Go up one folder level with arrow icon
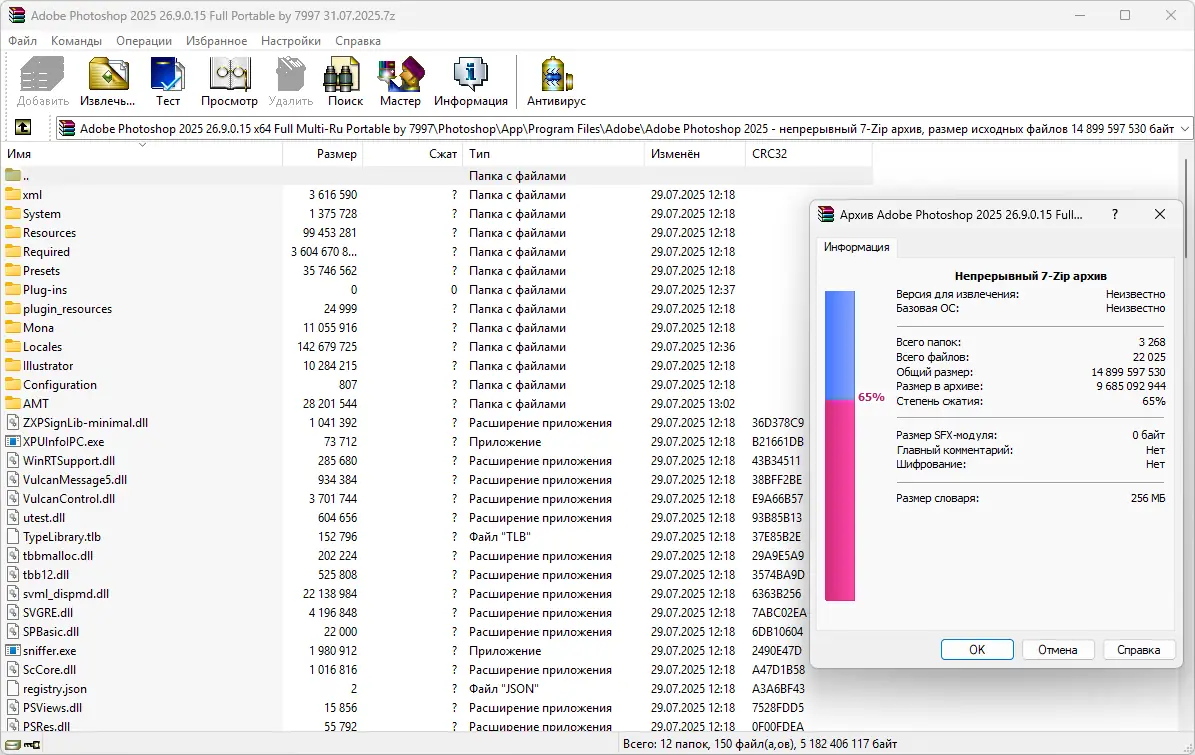 tap(24, 127)
